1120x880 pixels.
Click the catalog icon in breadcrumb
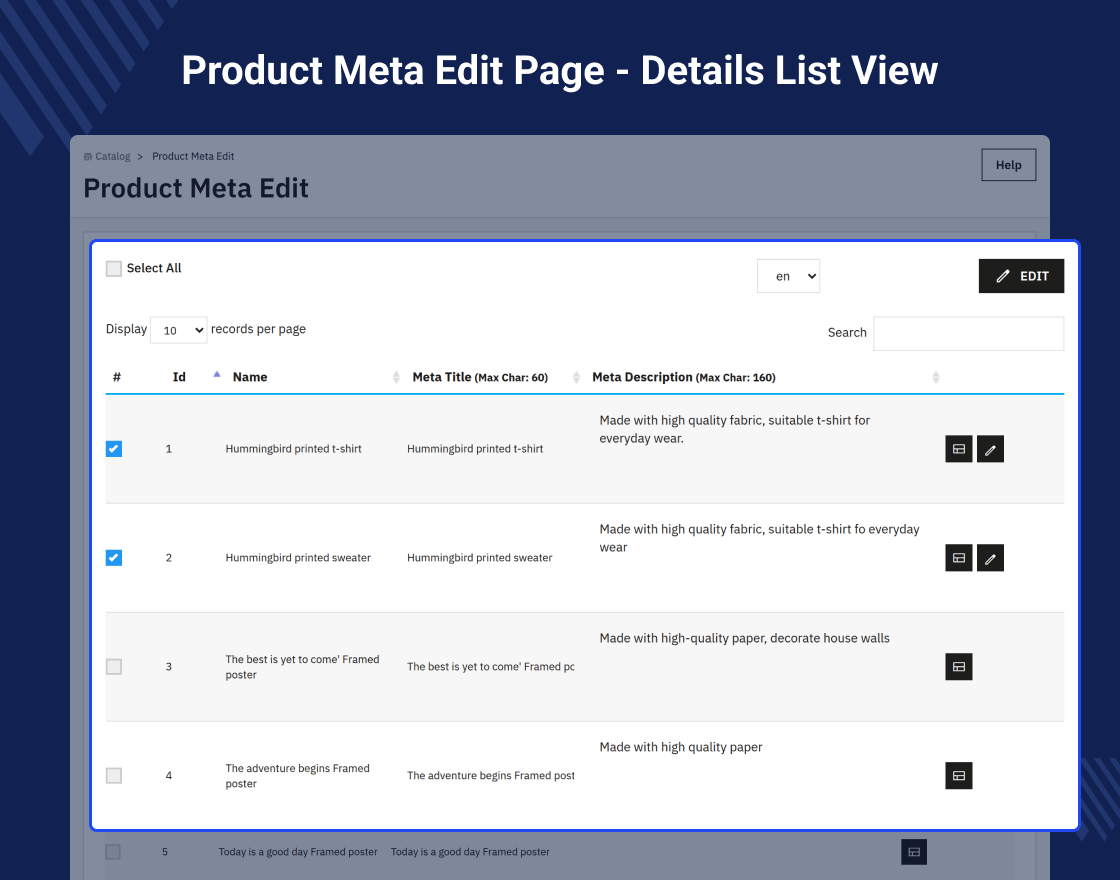[88, 156]
